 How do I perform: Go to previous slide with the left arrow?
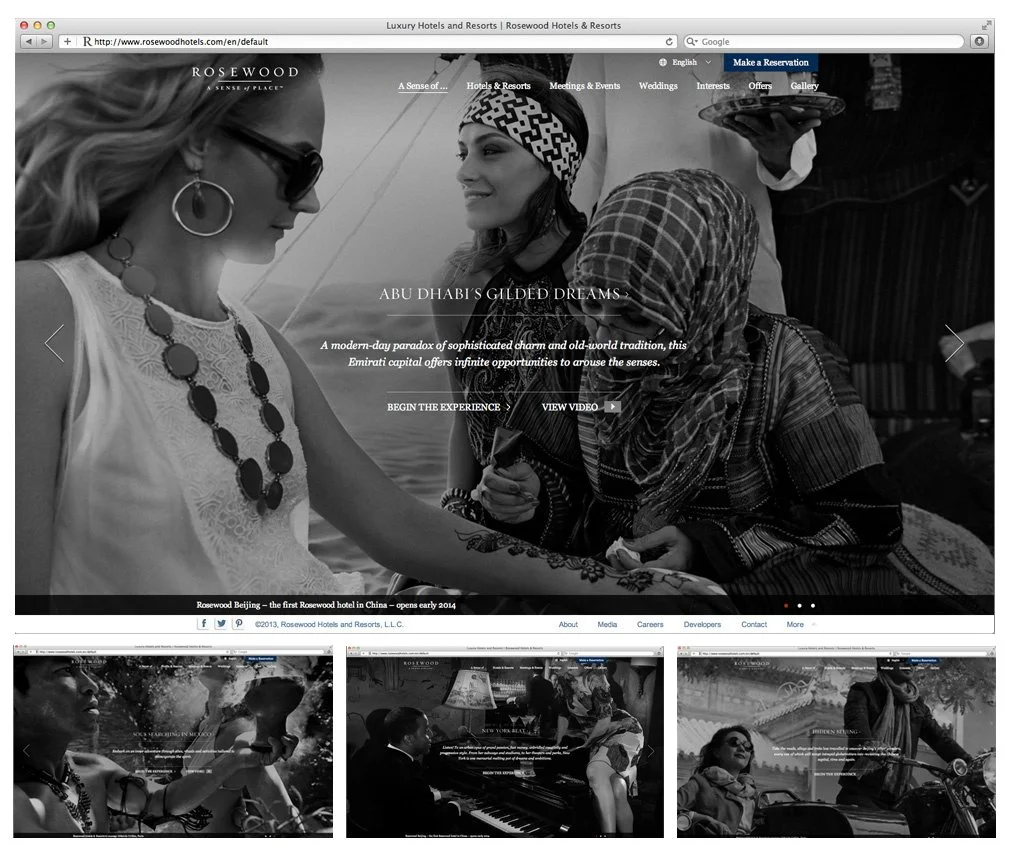click(54, 343)
